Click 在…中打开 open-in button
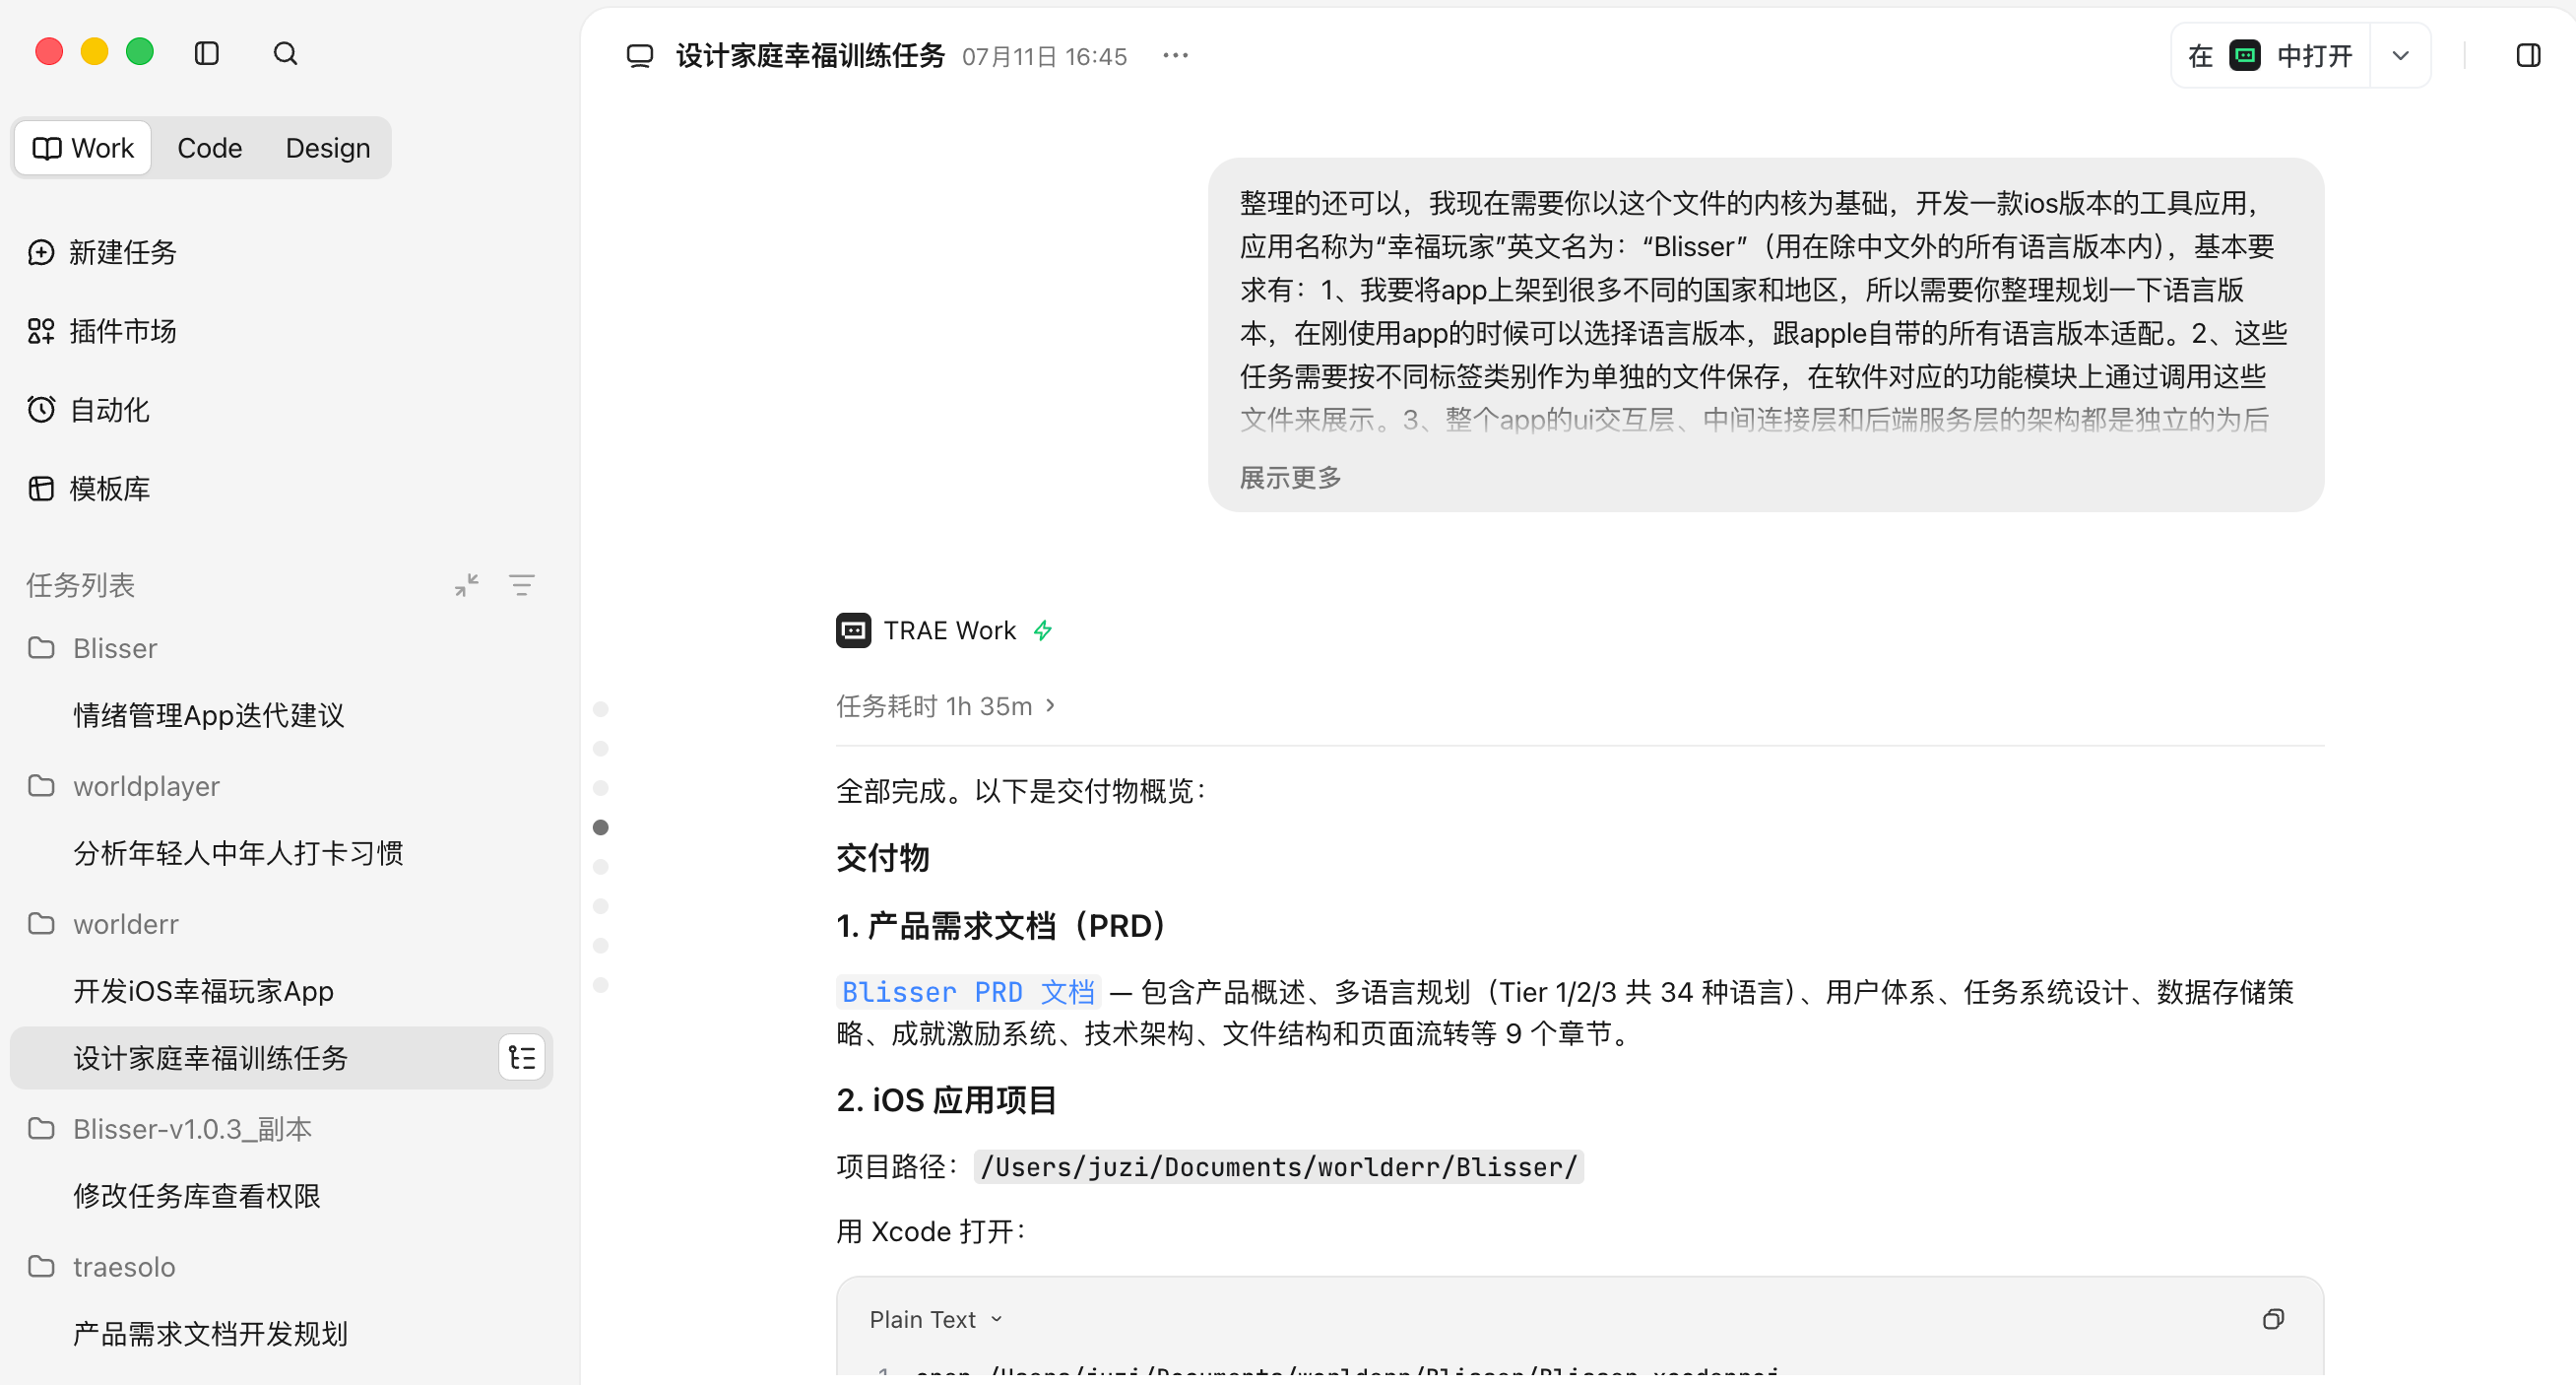The image size is (2576, 1385). 2270,56
